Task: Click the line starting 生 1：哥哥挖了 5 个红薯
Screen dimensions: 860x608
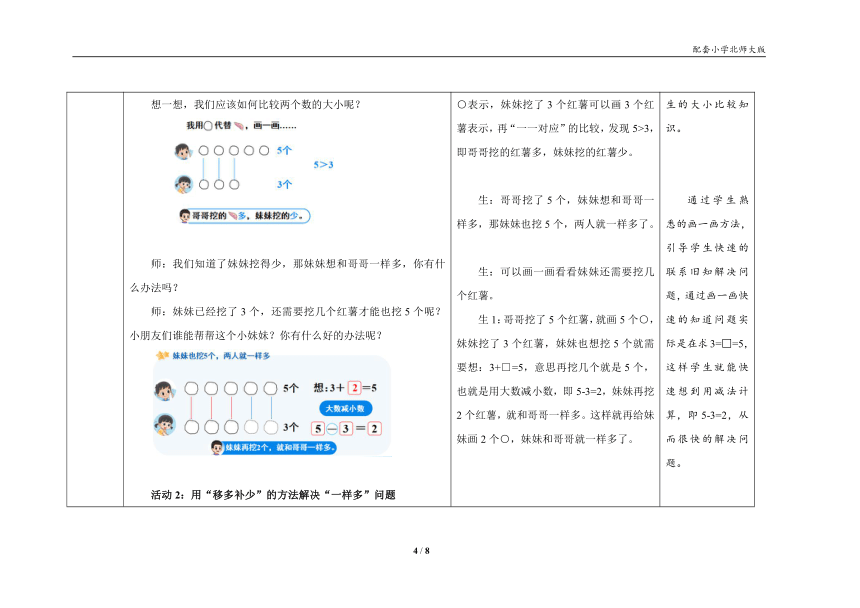Action: (x=566, y=319)
